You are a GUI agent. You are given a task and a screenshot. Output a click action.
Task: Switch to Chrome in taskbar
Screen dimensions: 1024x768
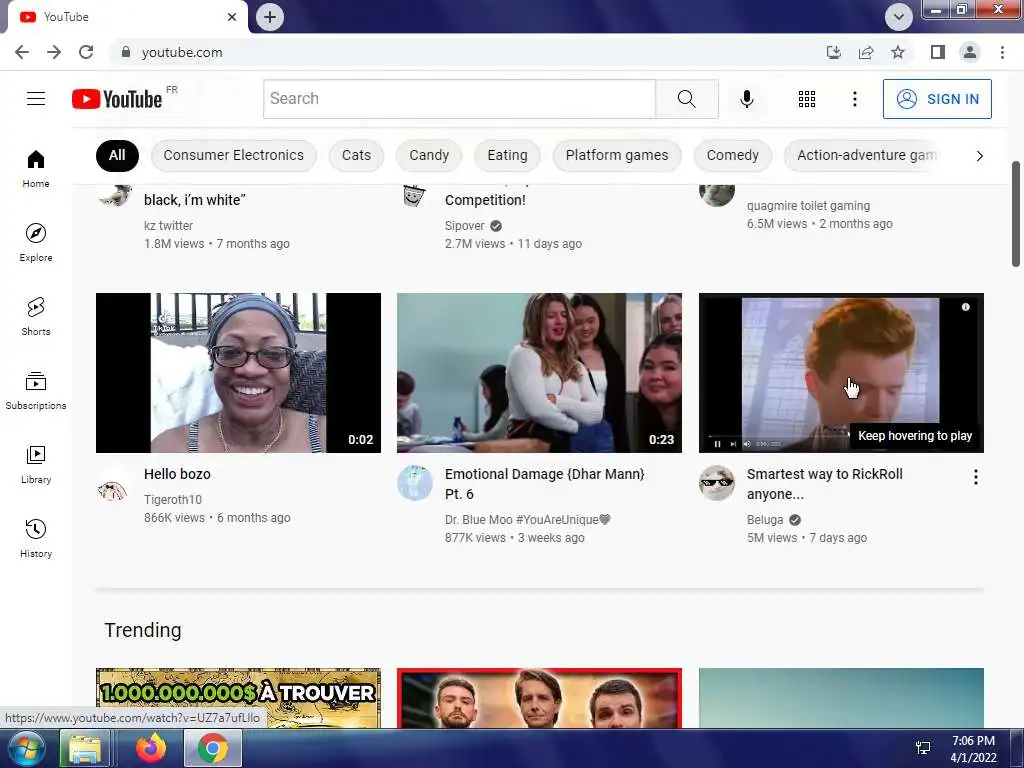pos(213,748)
